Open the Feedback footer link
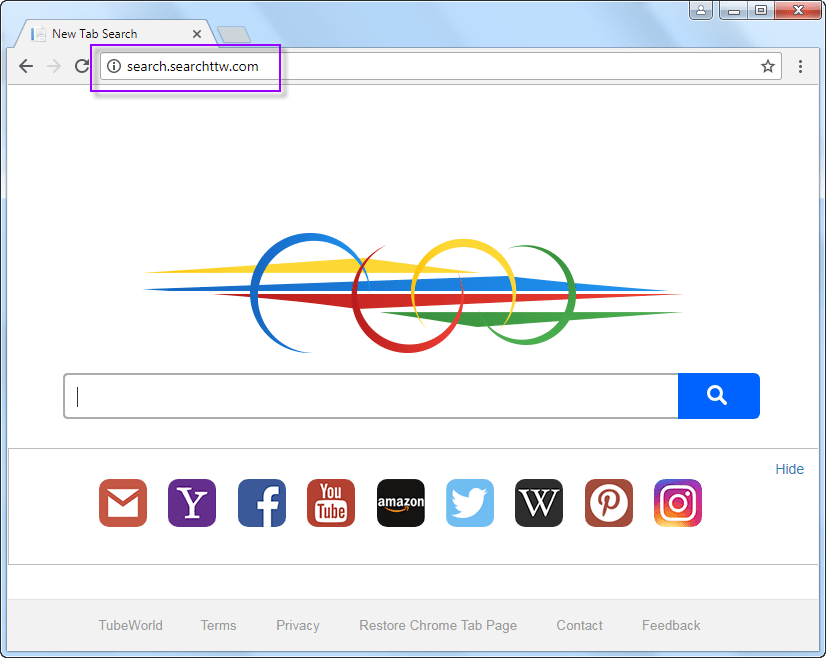826x658 pixels. pyautogui.click(x=671, y=625)
